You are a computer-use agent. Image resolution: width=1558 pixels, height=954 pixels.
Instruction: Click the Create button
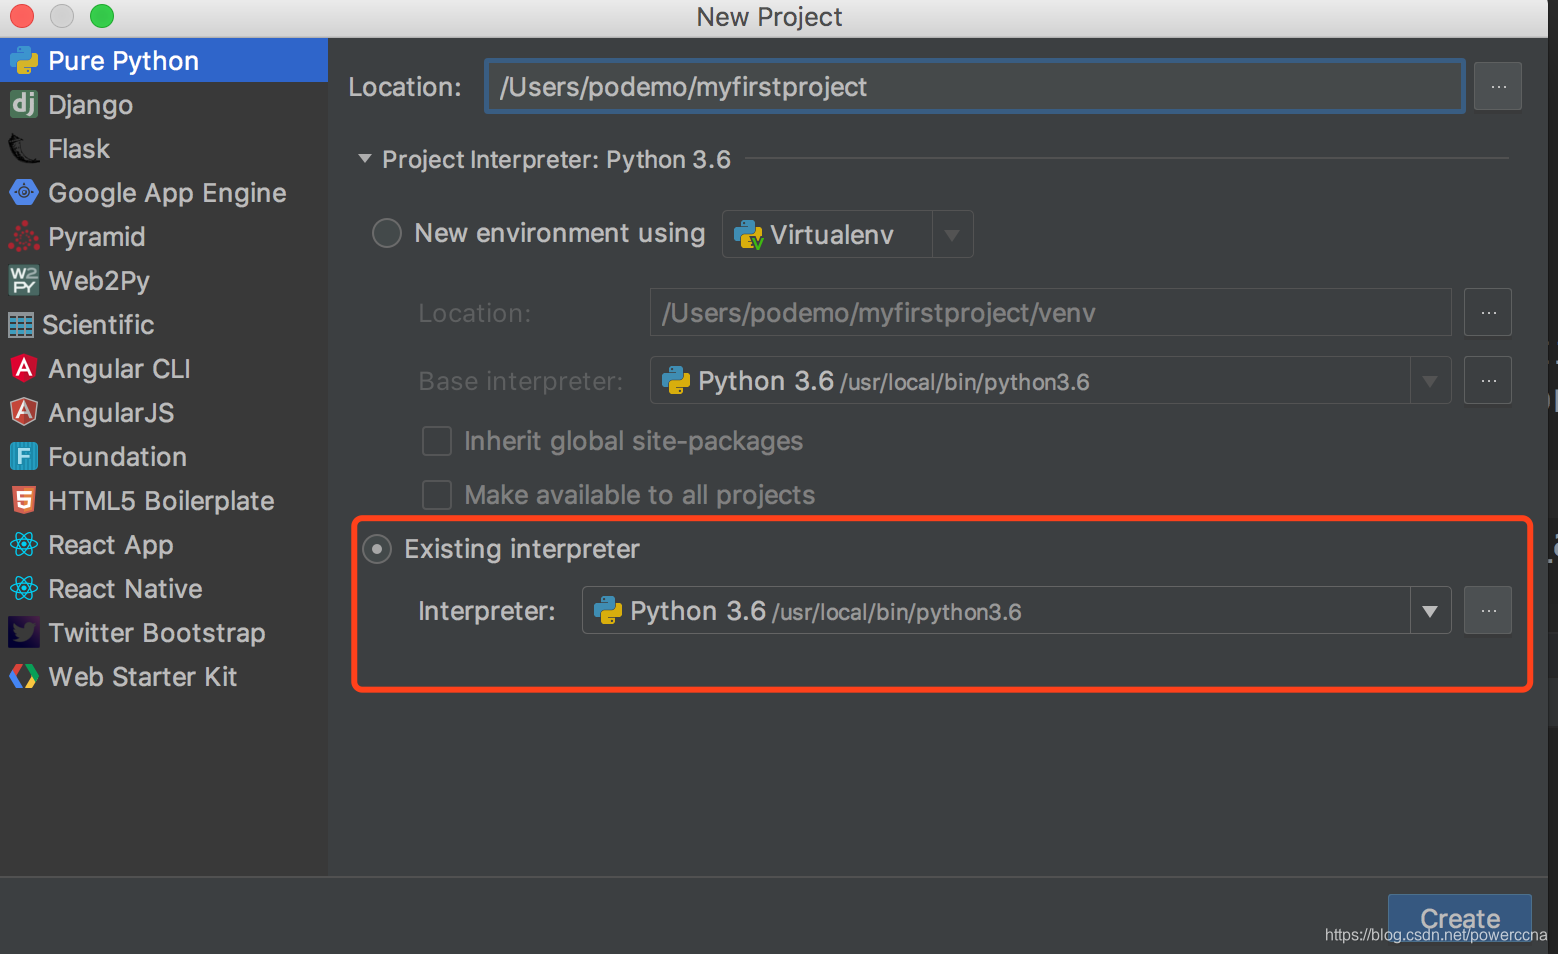[1460, 919]
